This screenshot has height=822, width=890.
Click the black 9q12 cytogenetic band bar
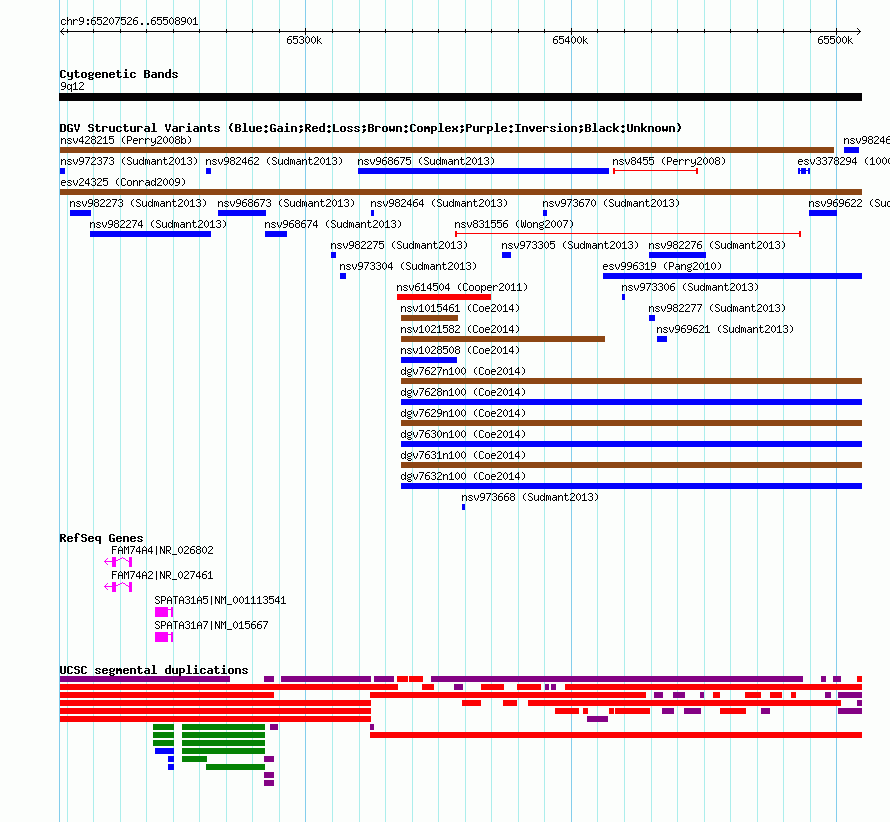[460, 97]
